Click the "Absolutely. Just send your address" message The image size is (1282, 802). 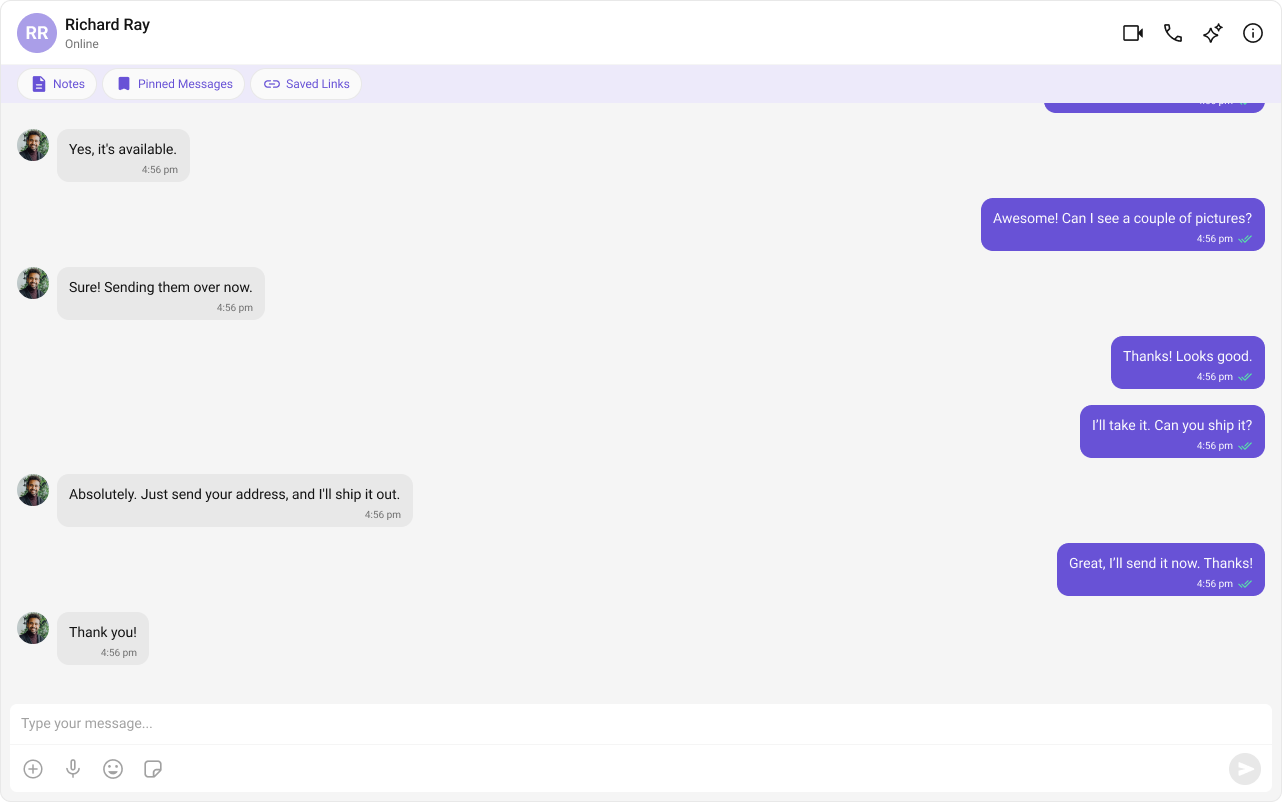tap(235, 500)
